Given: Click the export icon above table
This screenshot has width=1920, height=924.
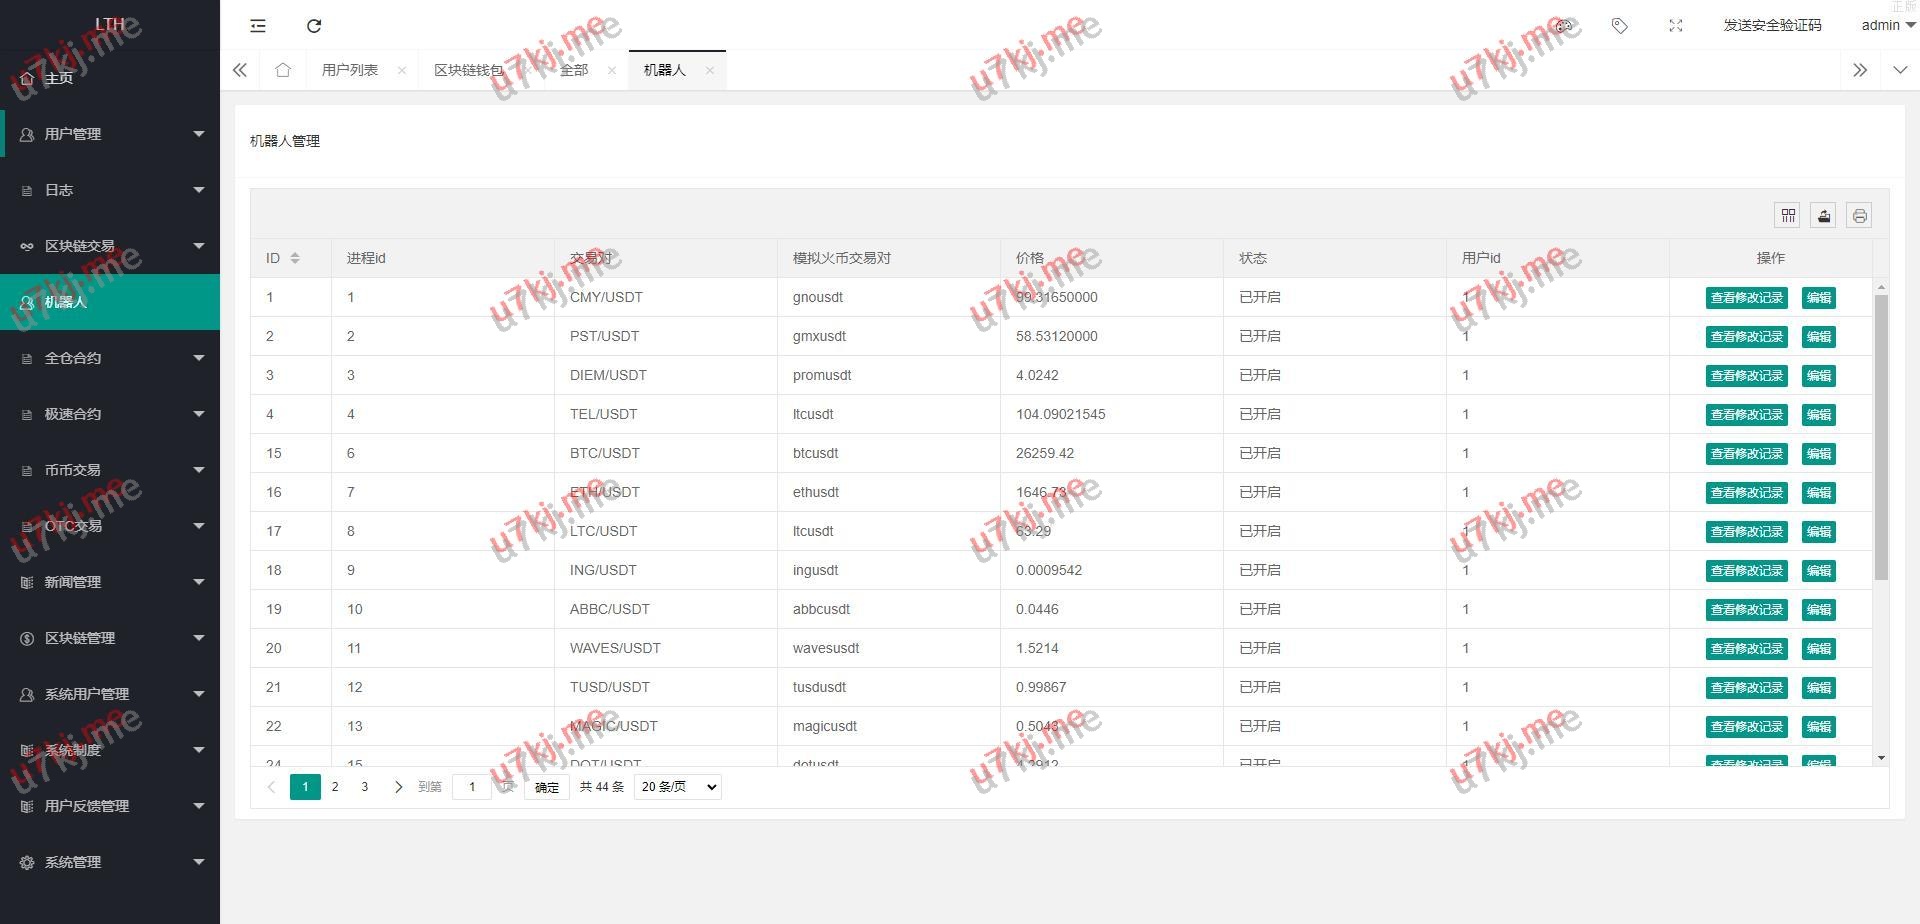Looking at the screenshot, I should click(1824, 215).
